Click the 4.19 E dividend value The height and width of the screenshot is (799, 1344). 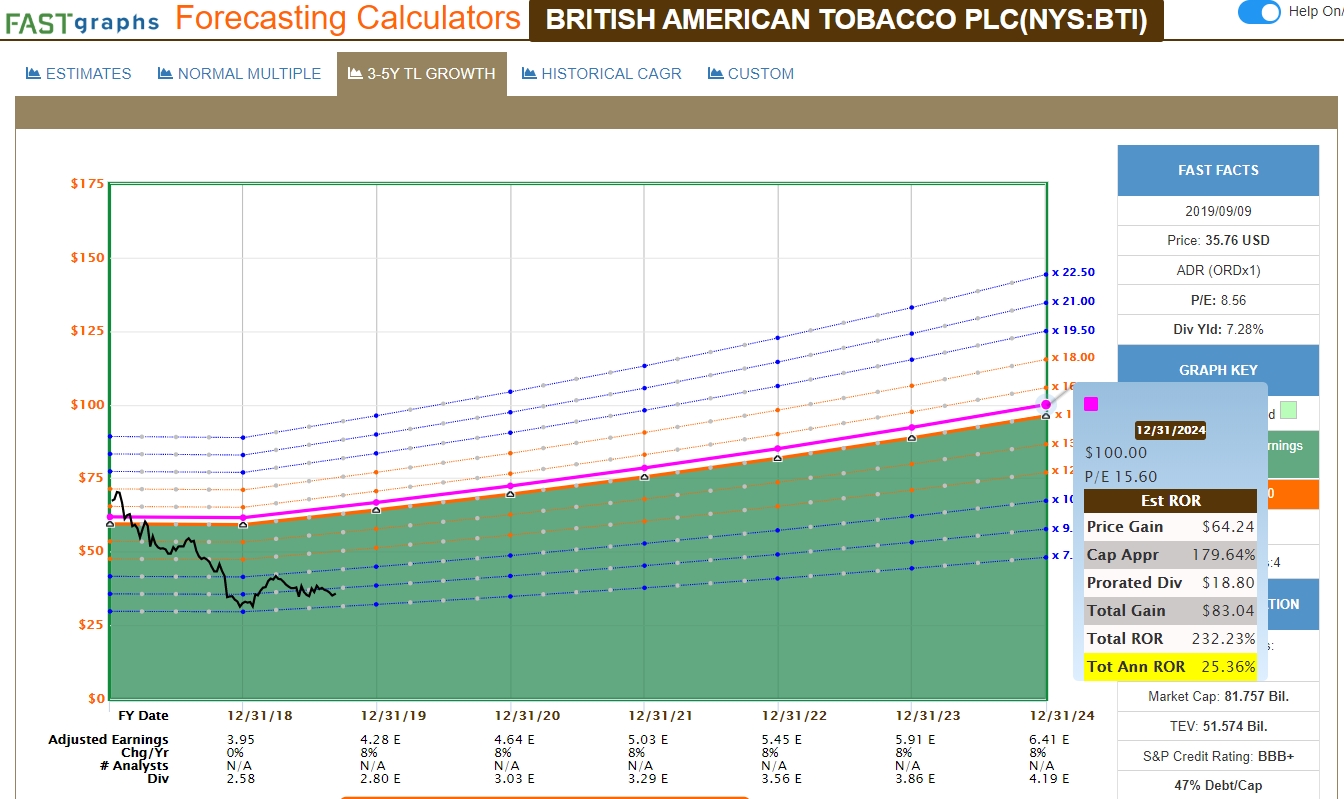(1049, 778)
